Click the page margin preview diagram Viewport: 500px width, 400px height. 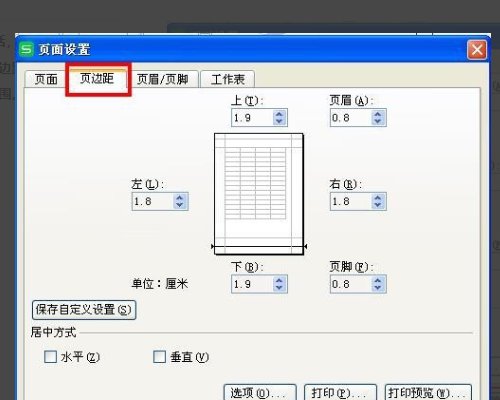[x=259, y=194]
